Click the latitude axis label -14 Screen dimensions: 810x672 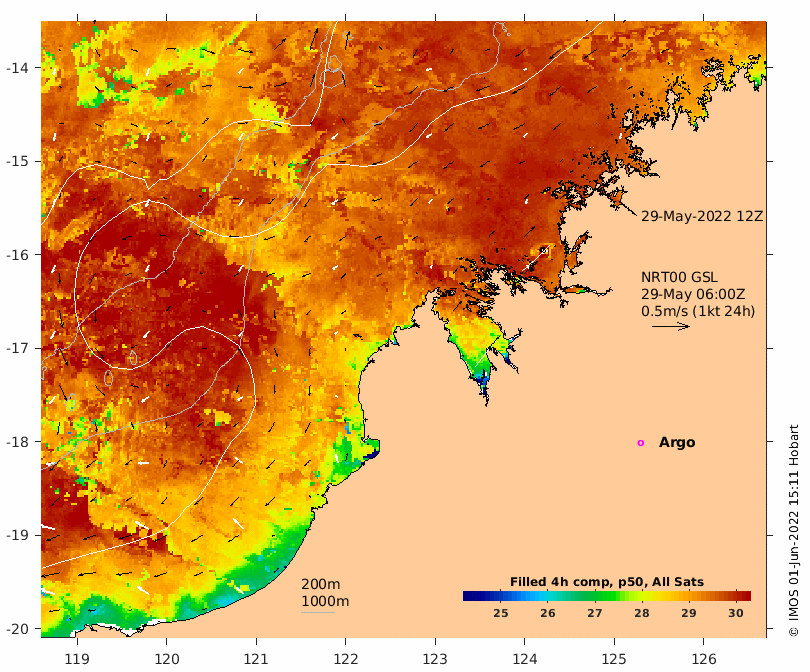point(17,68)
